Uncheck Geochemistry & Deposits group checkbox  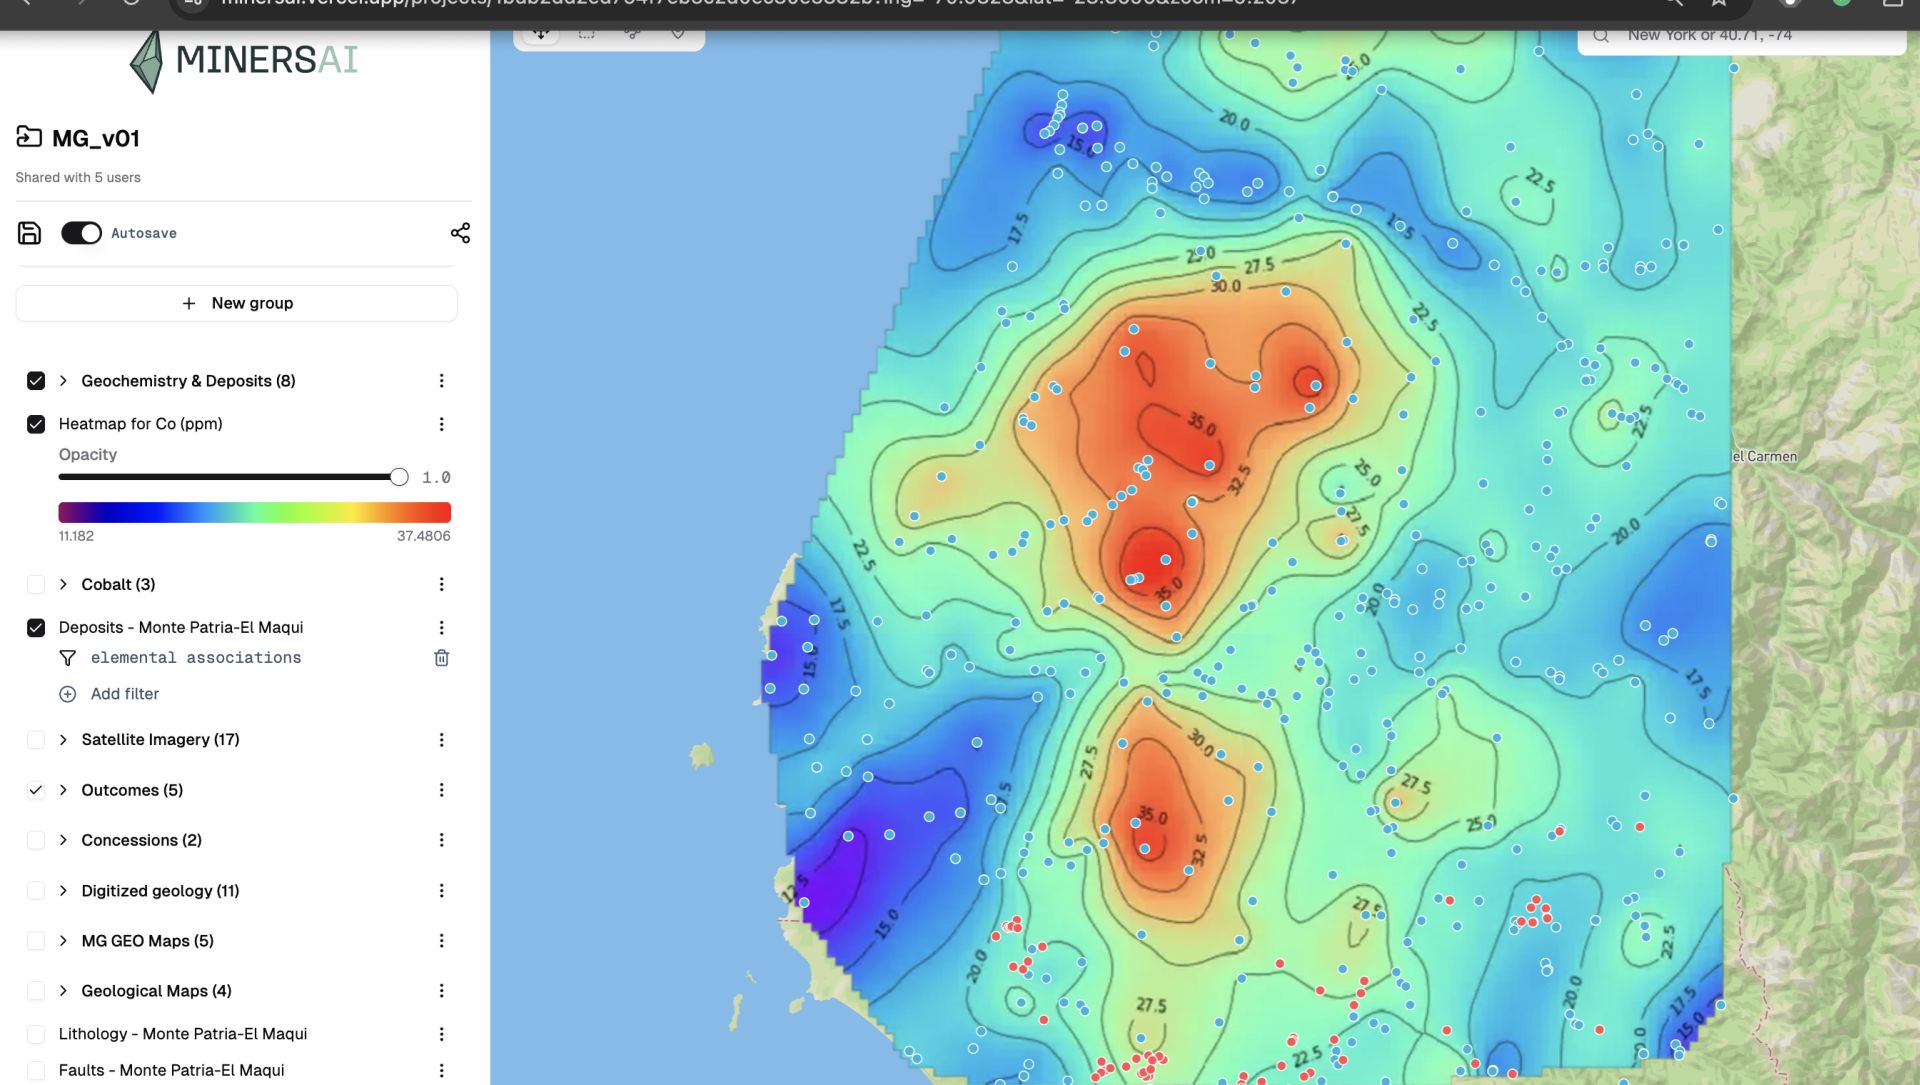tap(36, 381)
